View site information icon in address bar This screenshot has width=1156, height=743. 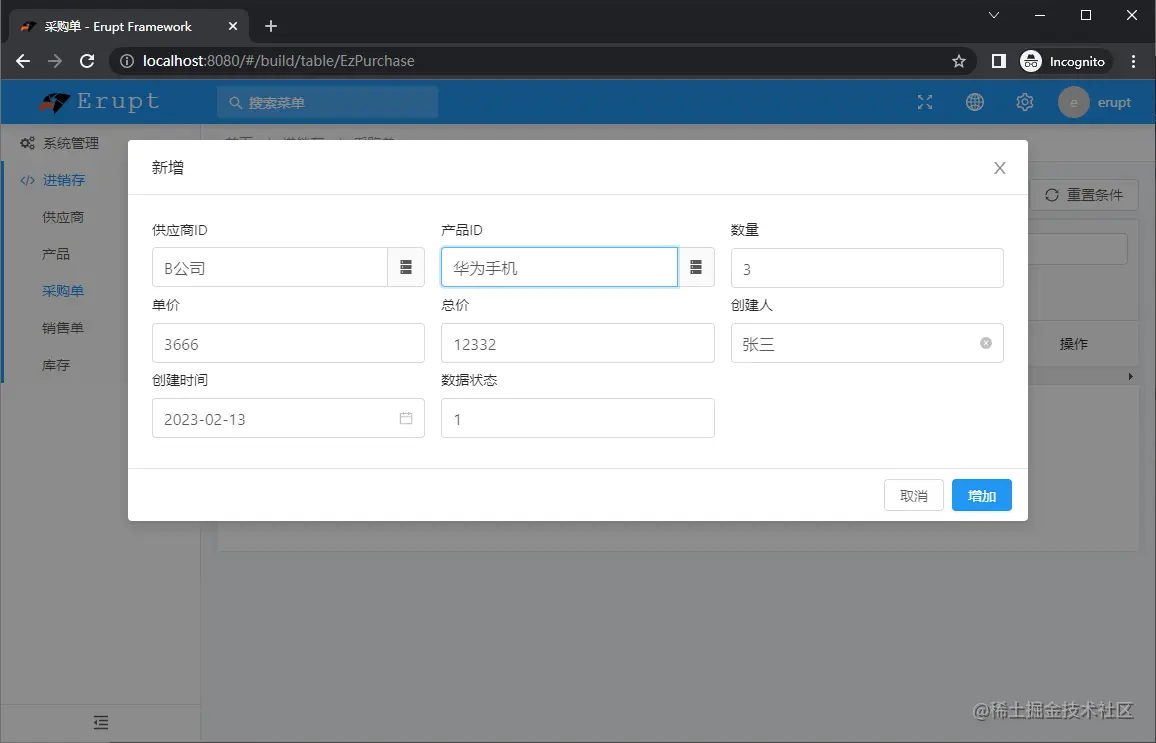[127, 61]
